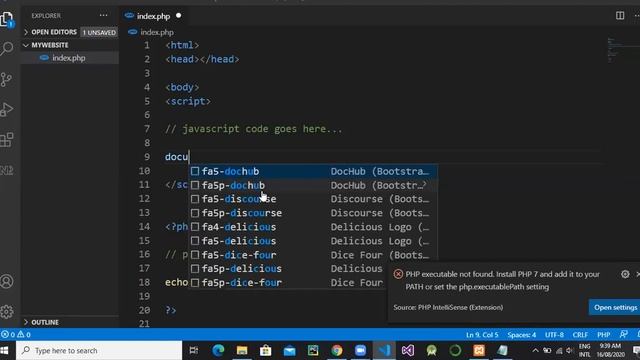Select index.php in the Explorer tree
640x360 pixels.
pyautogui.click(x=69, y=58)
